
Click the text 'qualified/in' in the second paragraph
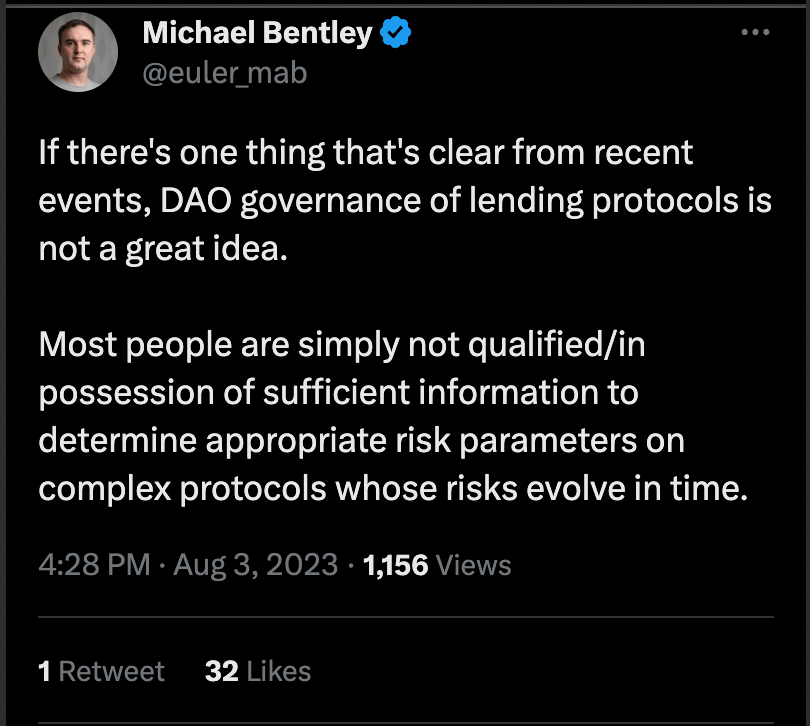tap(557, 345)
